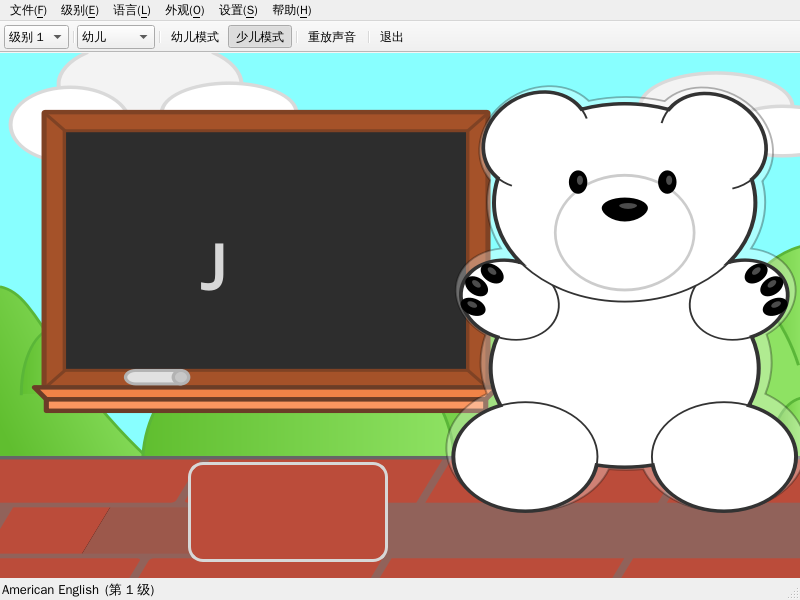Click the teddy bear's left foot
This screenshot has width=800, height=600.
tap(525, 456)
